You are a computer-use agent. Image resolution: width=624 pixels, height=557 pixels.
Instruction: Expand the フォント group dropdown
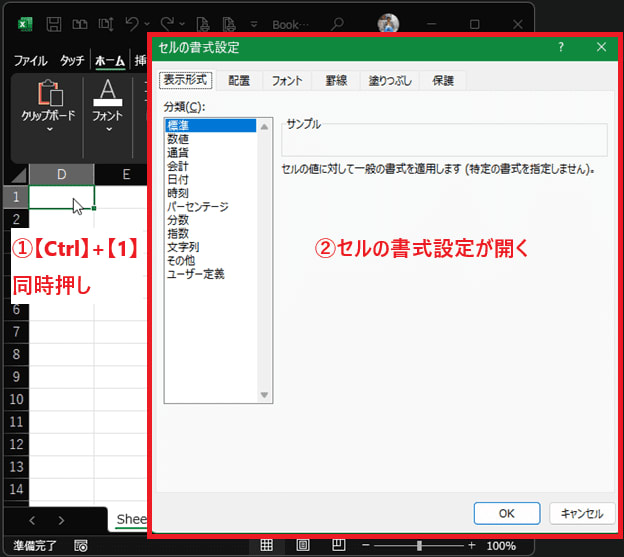coord(108,129)
